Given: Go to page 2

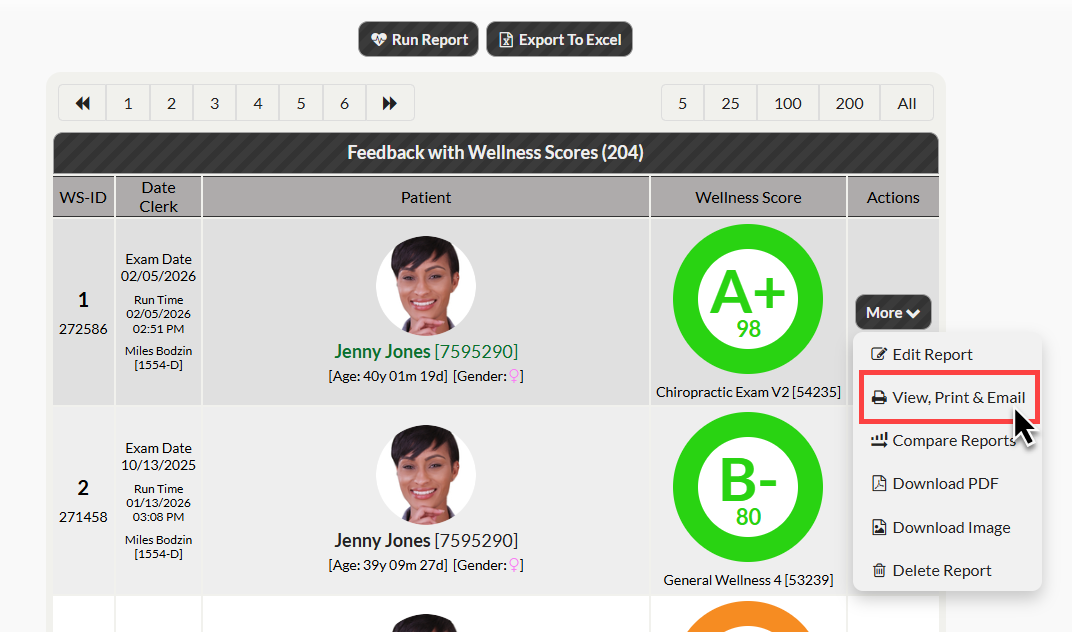Looking at the screenshot, I should click(172, 103).
